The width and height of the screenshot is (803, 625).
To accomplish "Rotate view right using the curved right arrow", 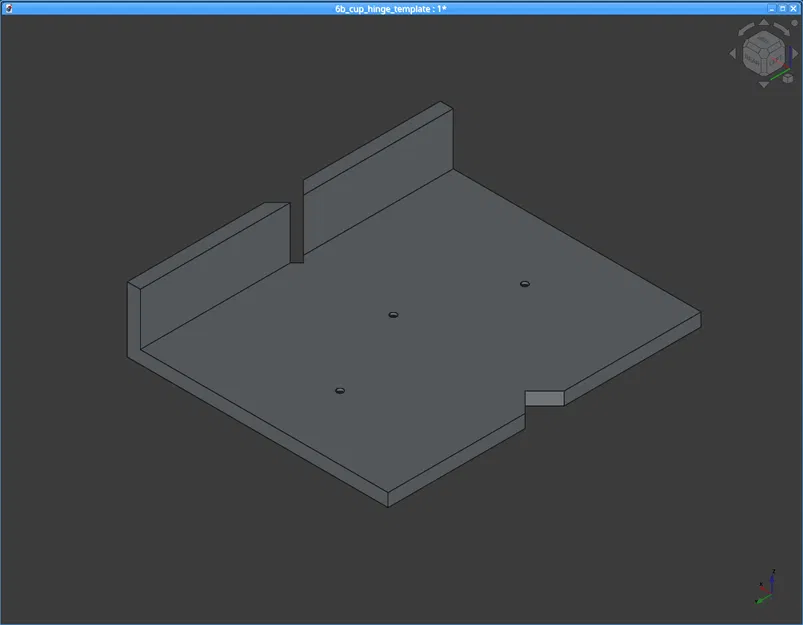I will click(x=781, y=29).
